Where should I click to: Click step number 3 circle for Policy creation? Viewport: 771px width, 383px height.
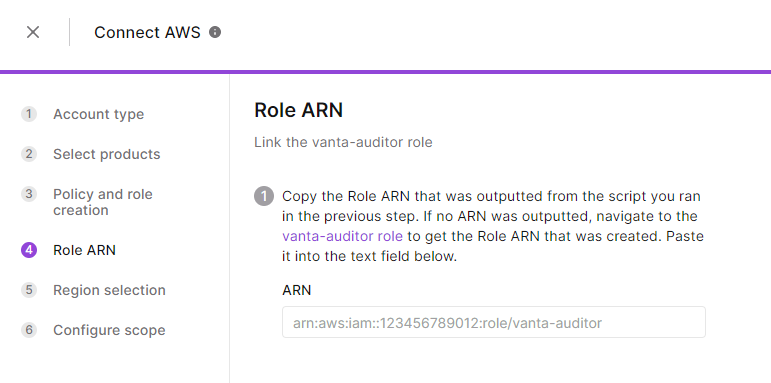(29, 194)
